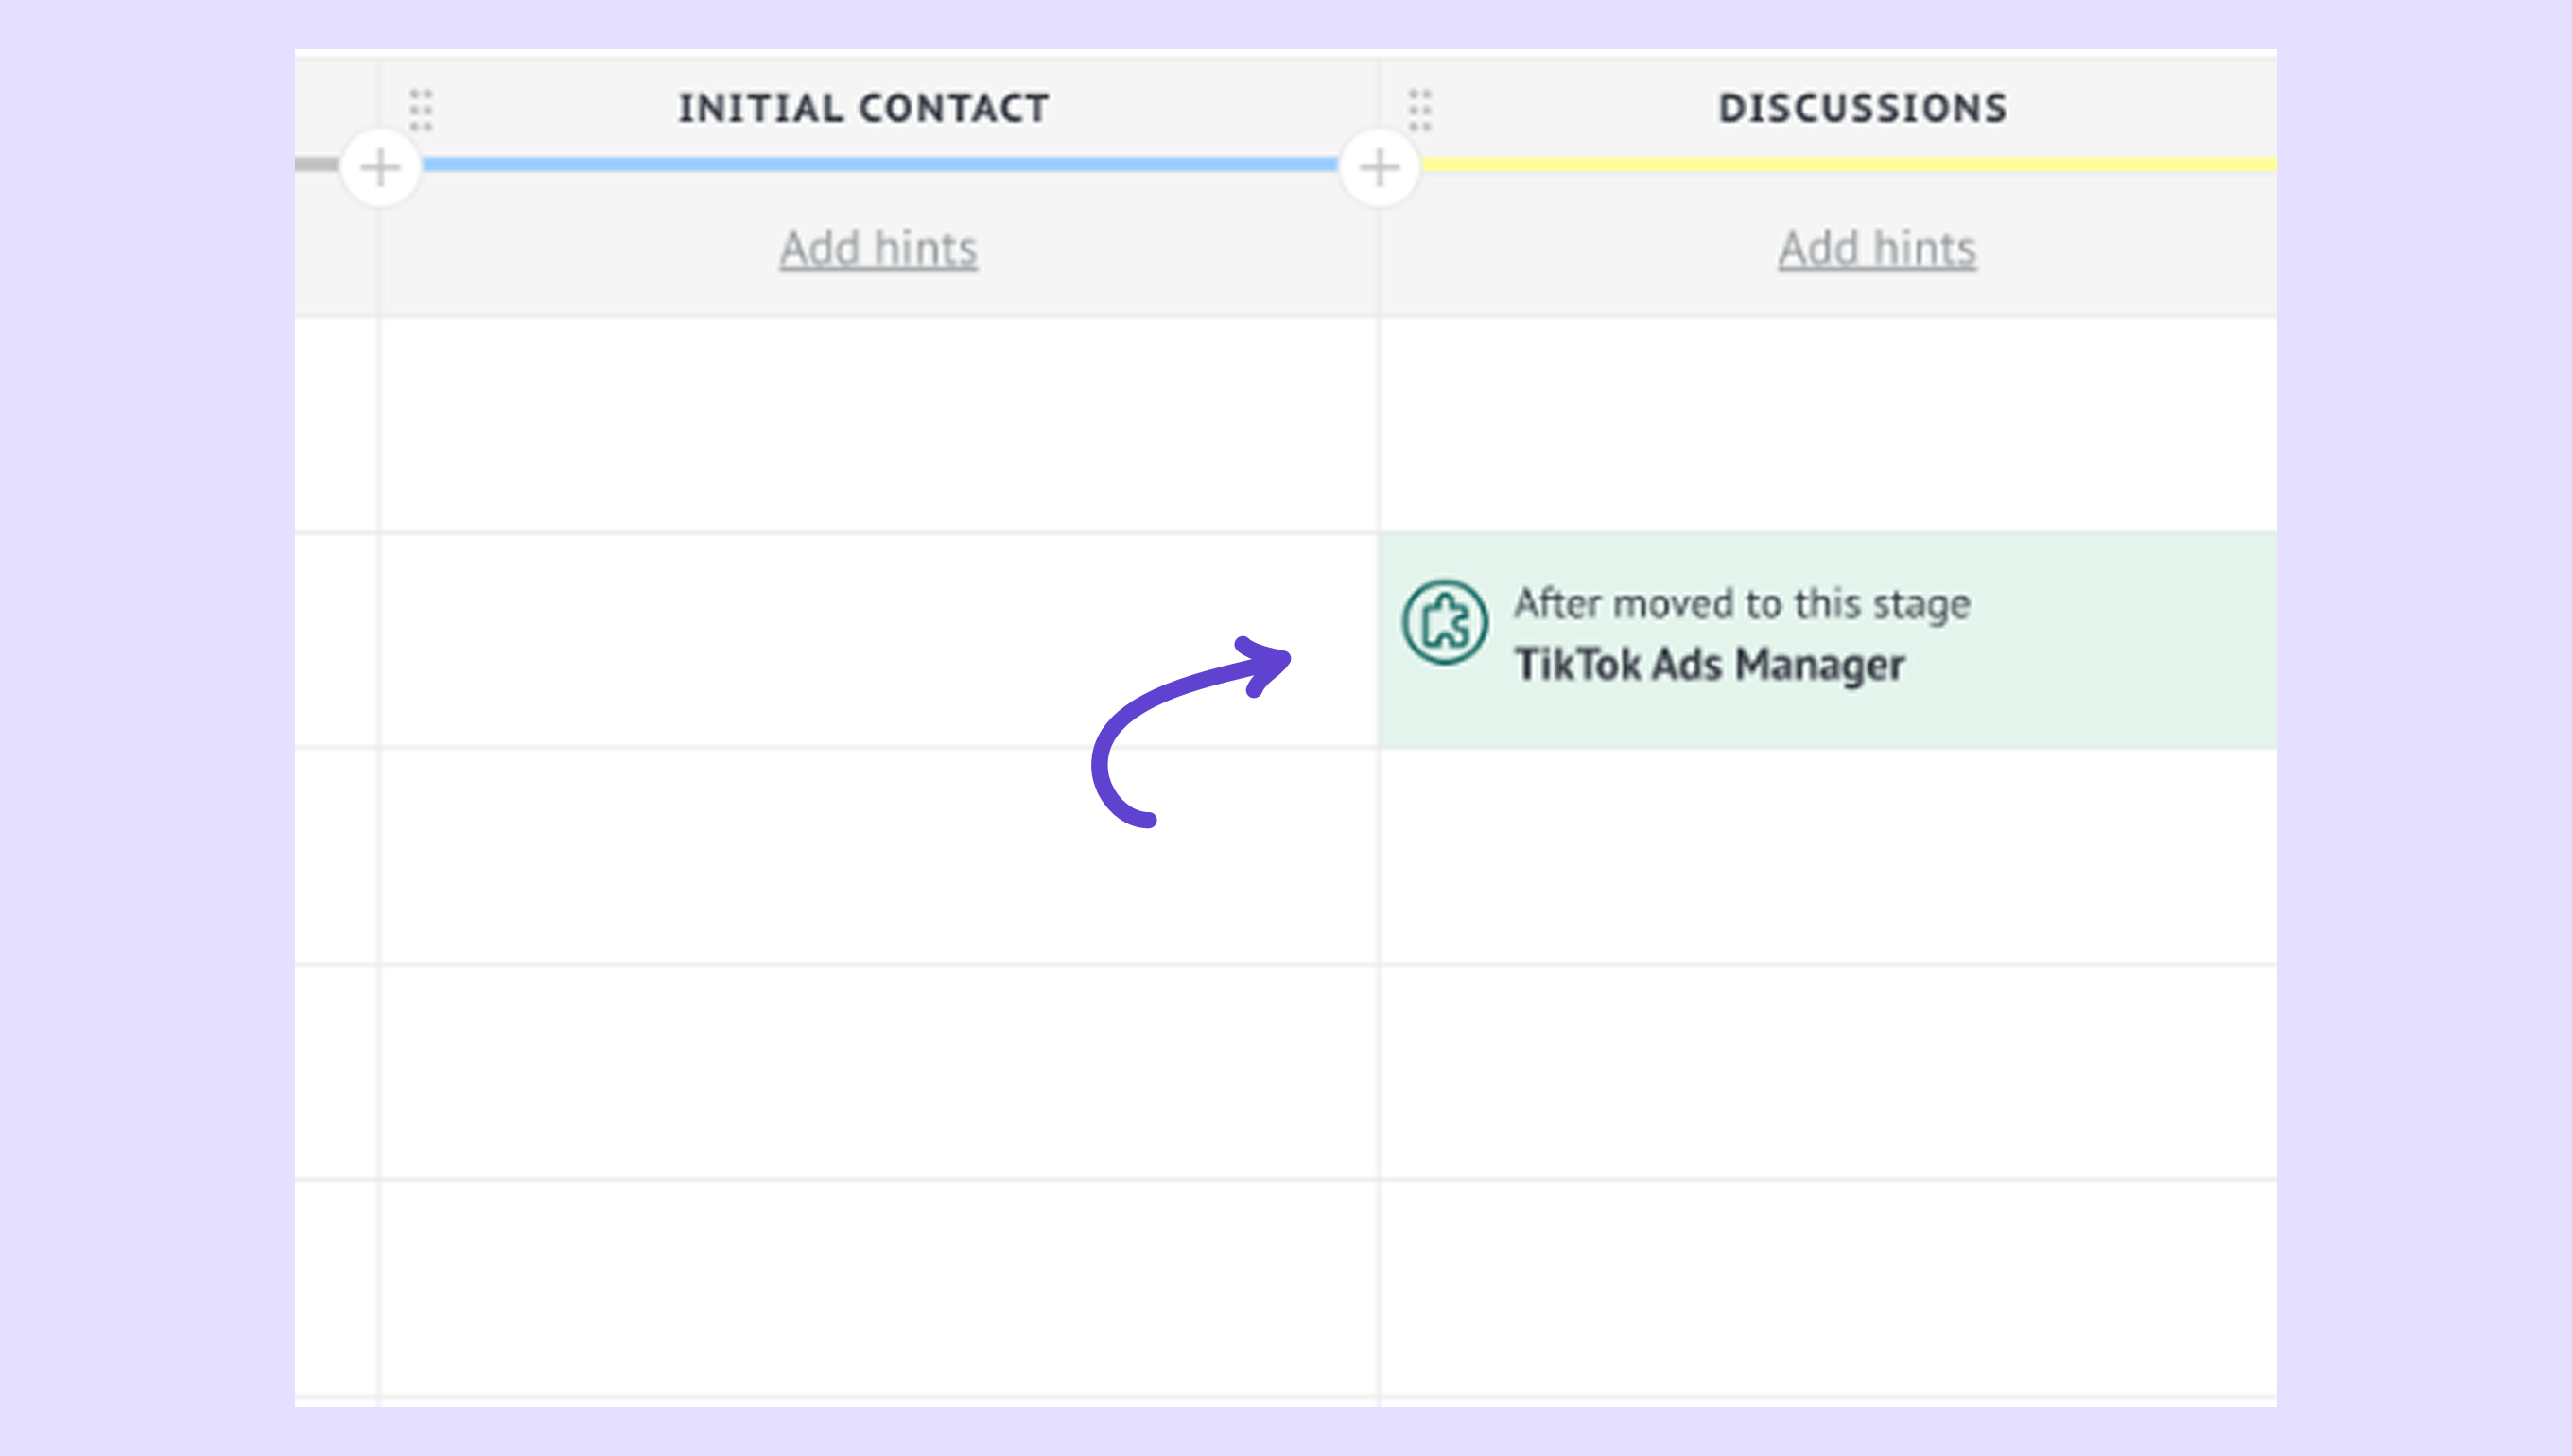Add stage between Initial Contact and Discussions

click(x=1379, y=167)
